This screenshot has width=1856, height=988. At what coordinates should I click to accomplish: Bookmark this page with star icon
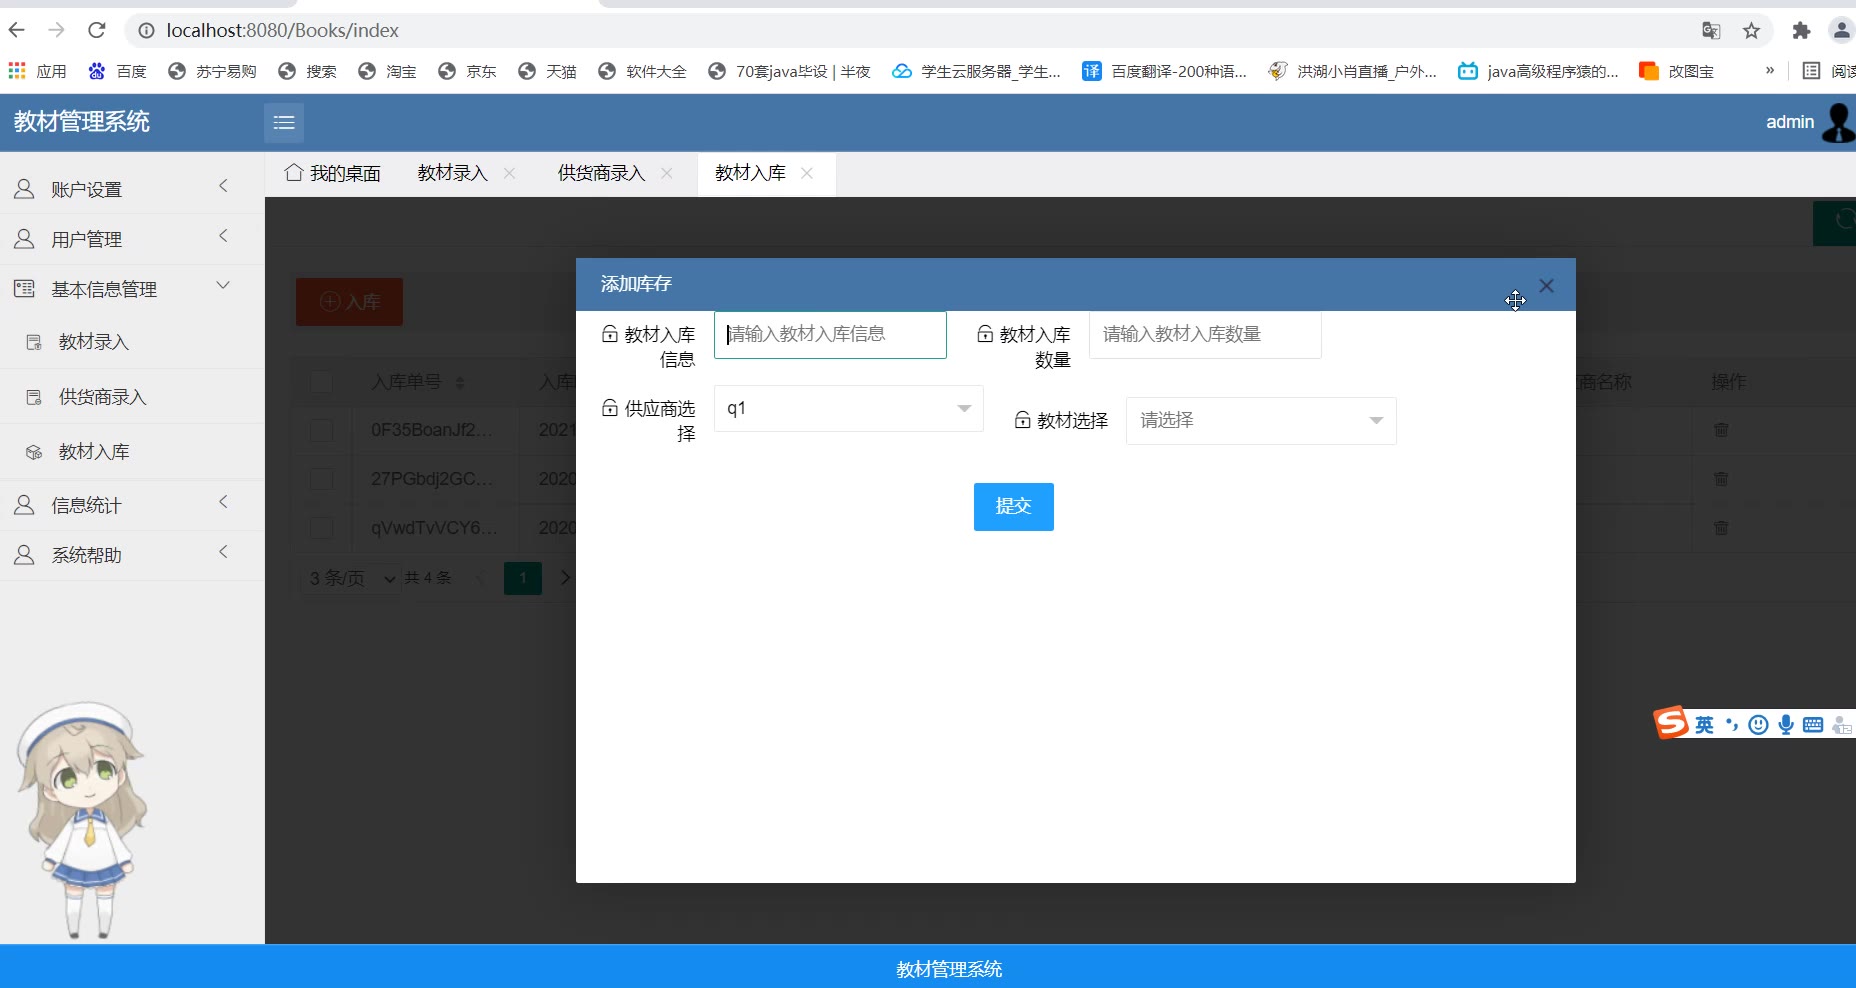click(1751, 31)
